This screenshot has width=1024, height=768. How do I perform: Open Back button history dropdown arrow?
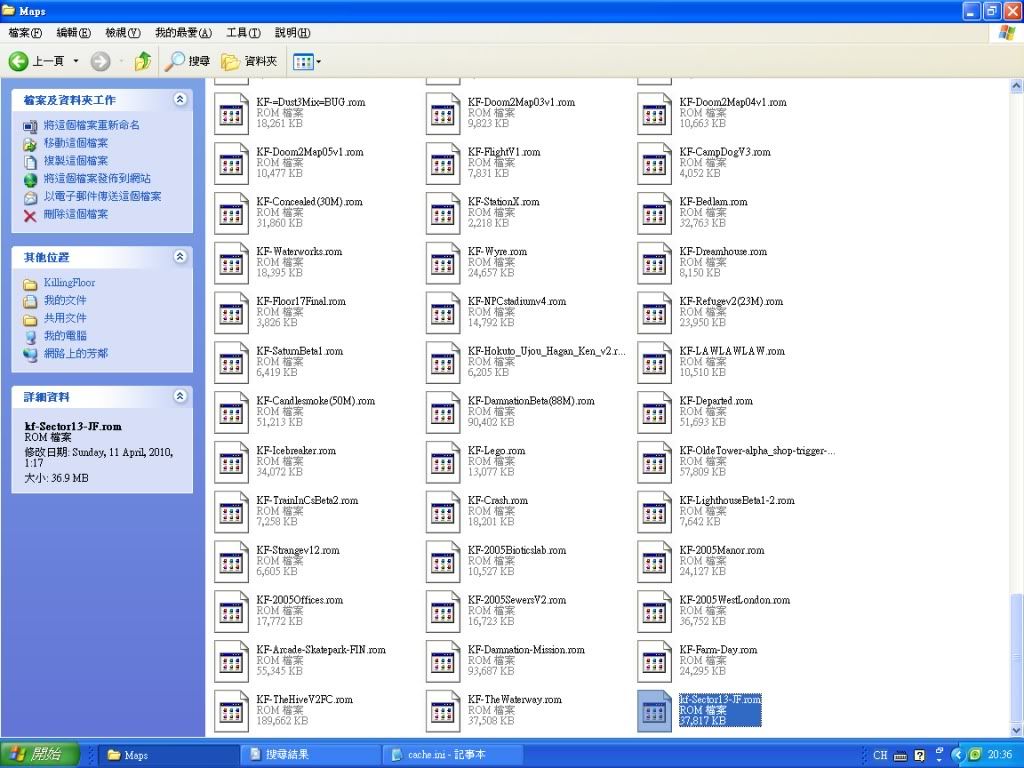point(76,62)
